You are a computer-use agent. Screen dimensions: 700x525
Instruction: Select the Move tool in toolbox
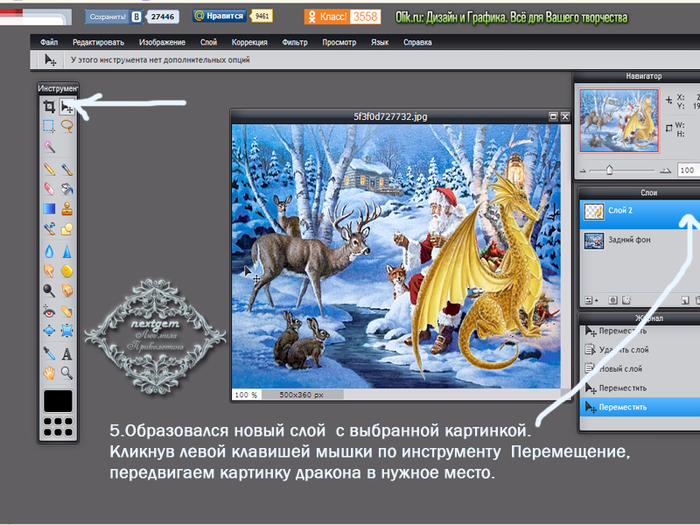(67, 106)
